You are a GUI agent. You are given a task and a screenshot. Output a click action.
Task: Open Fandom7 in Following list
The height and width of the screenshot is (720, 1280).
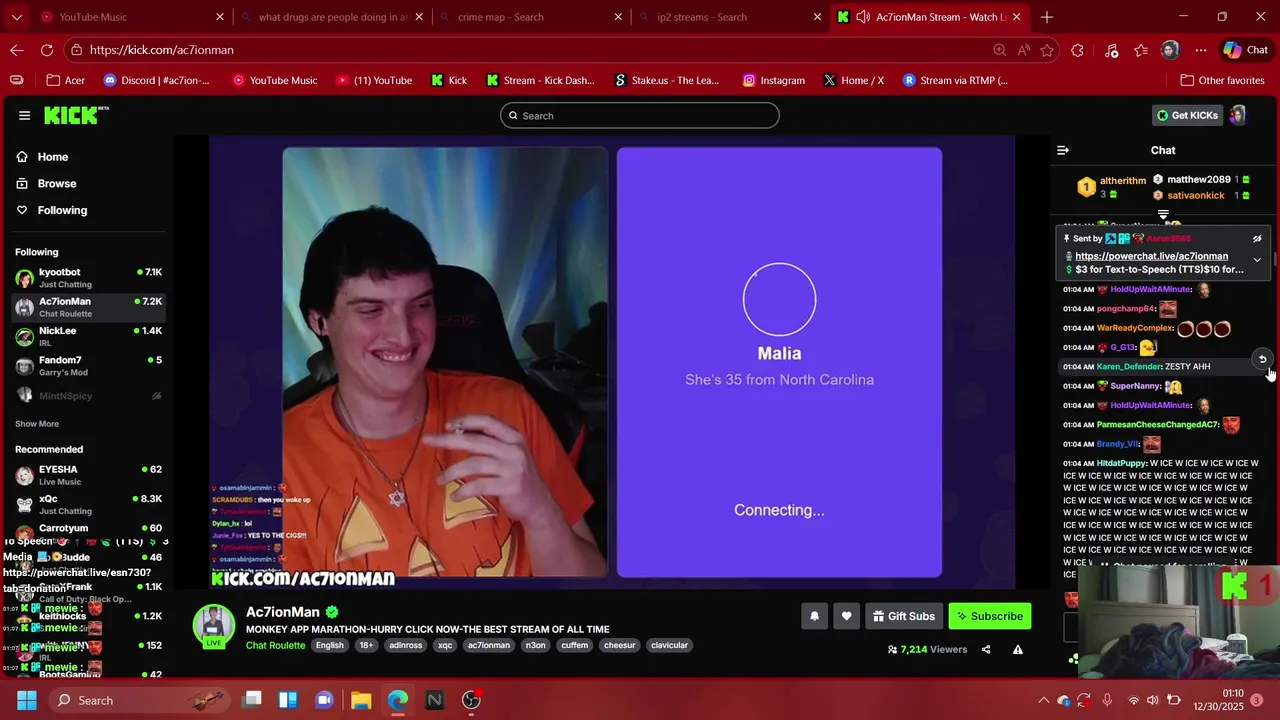88,366
